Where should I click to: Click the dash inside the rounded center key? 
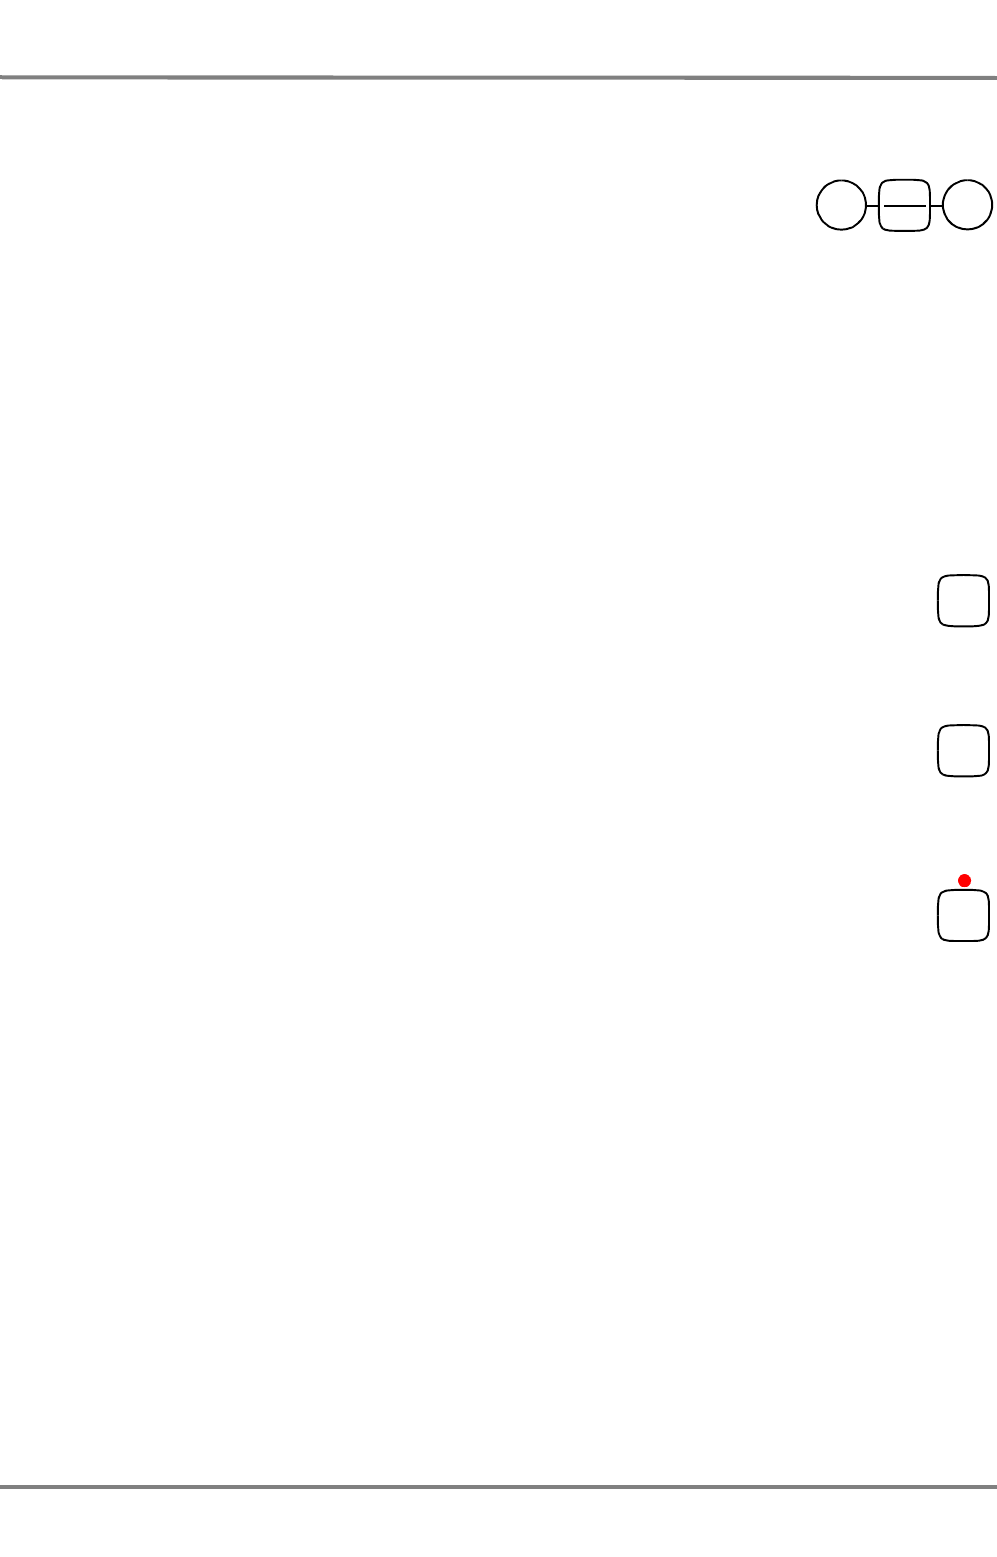pos(904,205)
